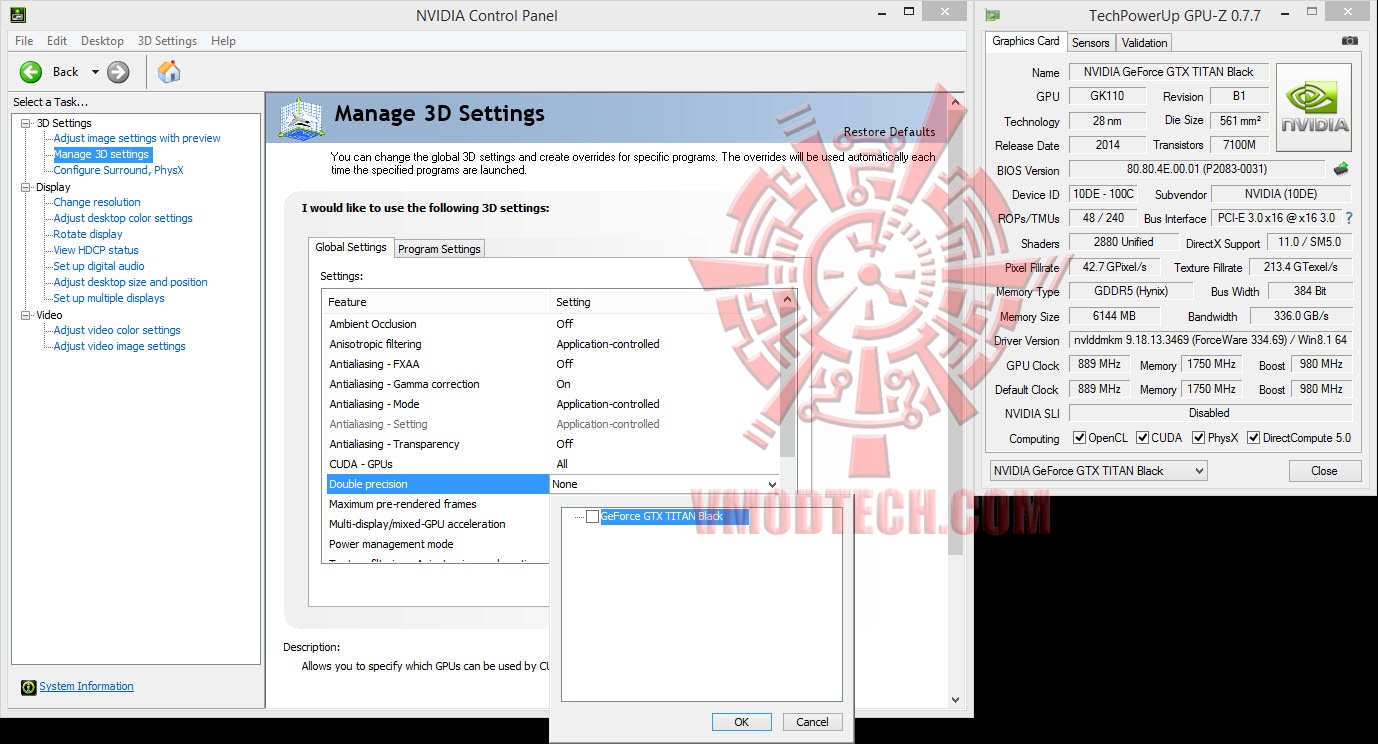
Task: Open the Back button history dropdown arrow
Action: coord(95,72)
